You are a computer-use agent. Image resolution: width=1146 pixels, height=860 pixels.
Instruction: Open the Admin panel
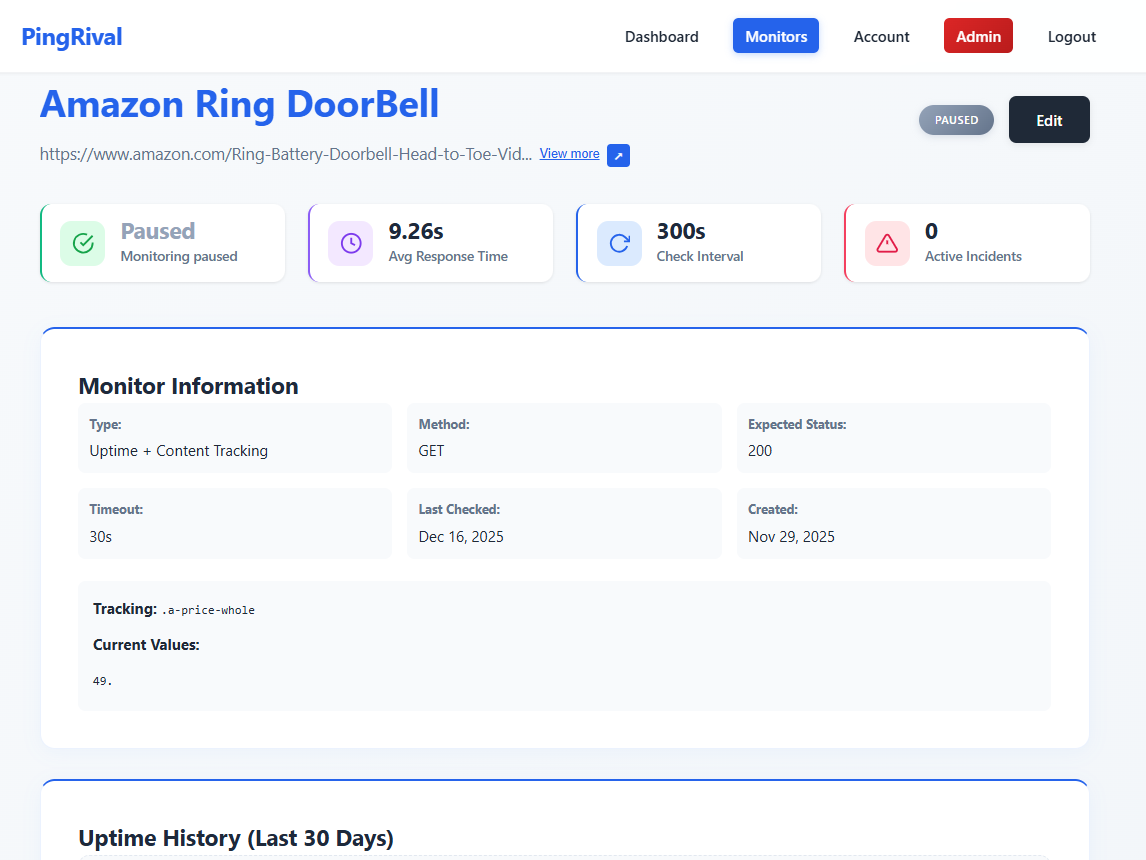[x=978, y=36]
